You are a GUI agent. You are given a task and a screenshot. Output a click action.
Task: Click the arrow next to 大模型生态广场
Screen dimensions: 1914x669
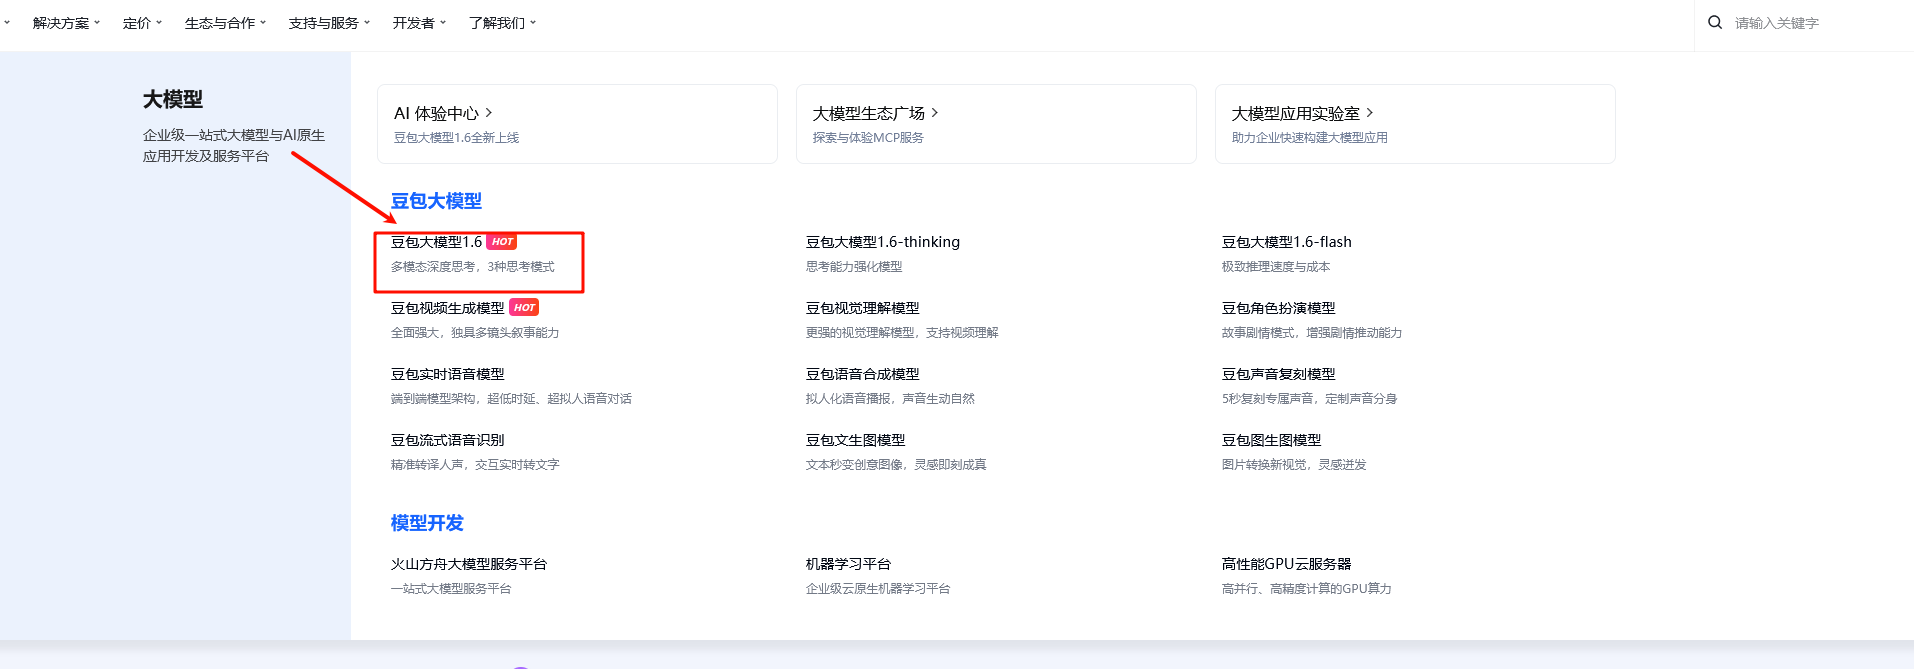point(935,113)
